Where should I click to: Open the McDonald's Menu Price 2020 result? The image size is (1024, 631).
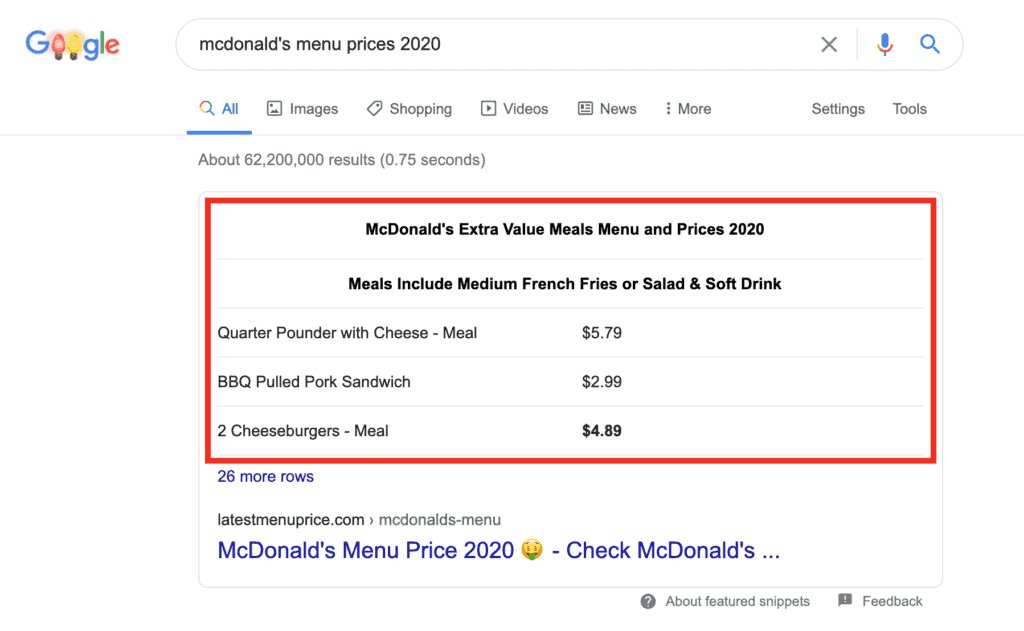click(x=498, y=550)
